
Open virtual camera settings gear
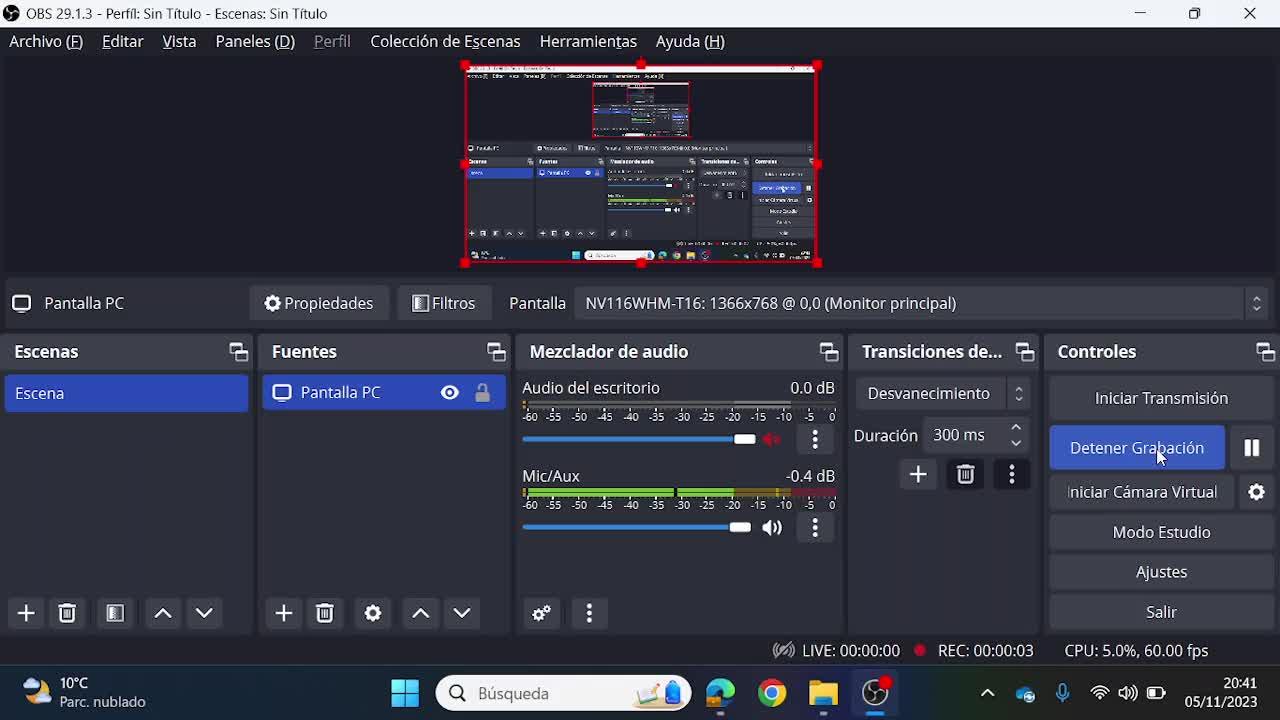pos(1257,492)
